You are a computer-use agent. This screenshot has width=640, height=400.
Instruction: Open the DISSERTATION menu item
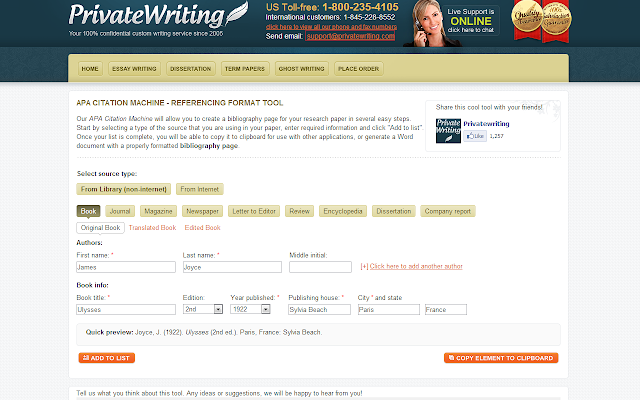191,69
